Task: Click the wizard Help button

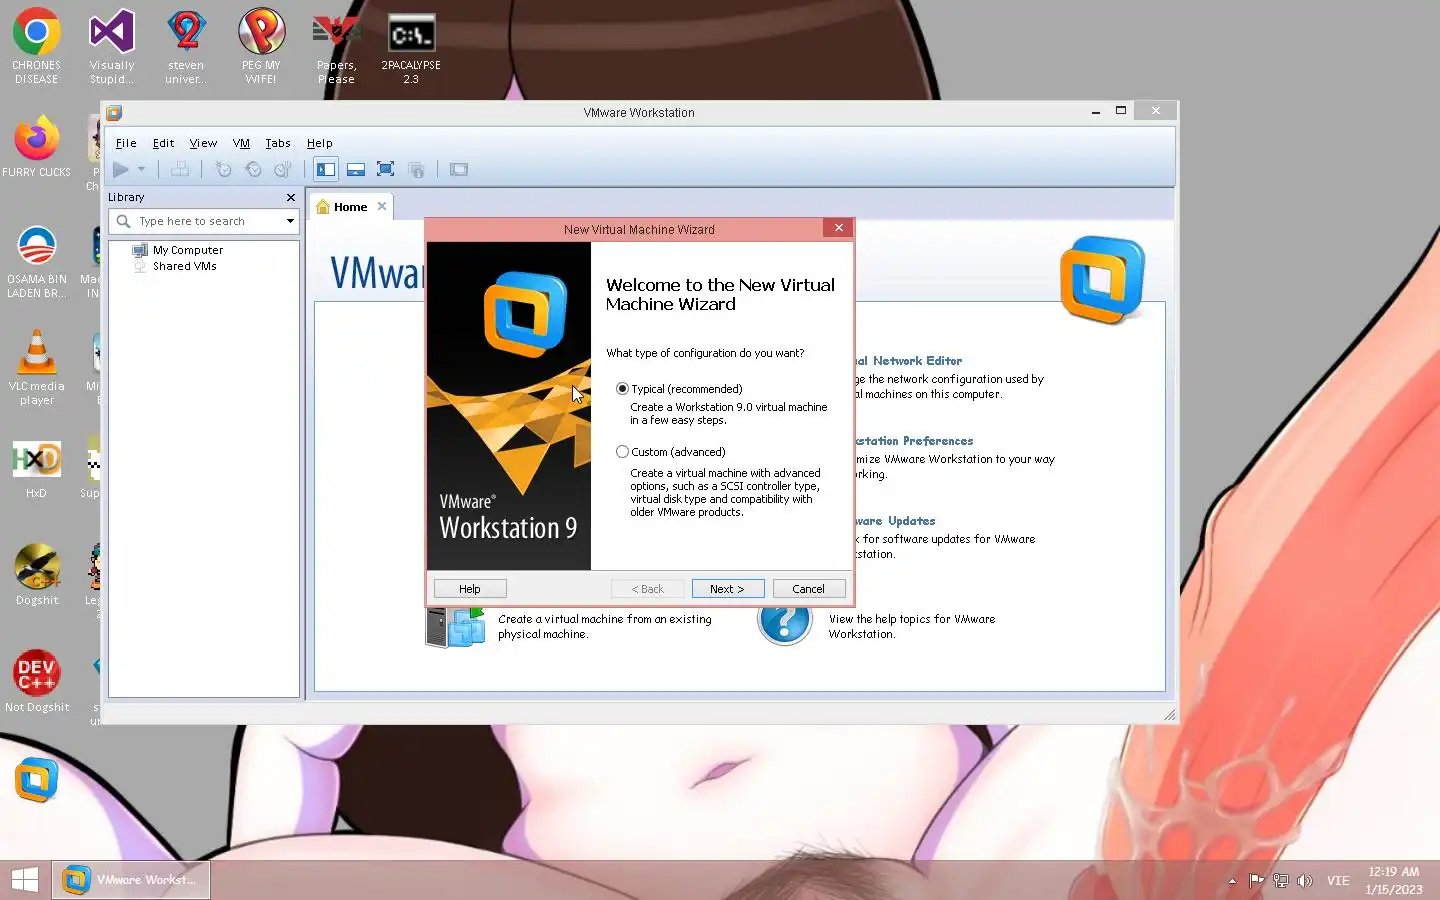Action: pyautogui.click(x=470, y=589)
